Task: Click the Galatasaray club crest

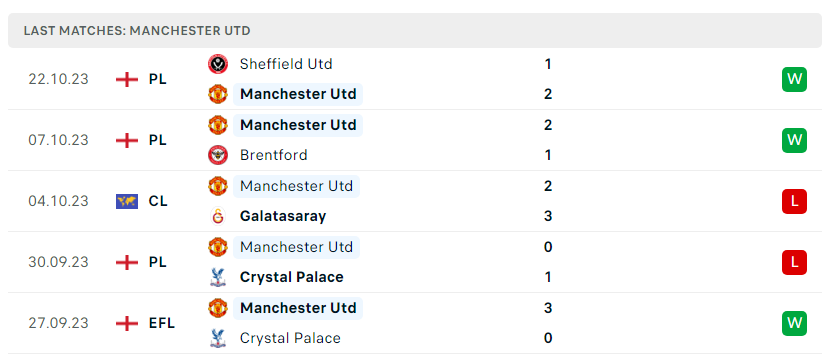Action: (x=217, y=216)
